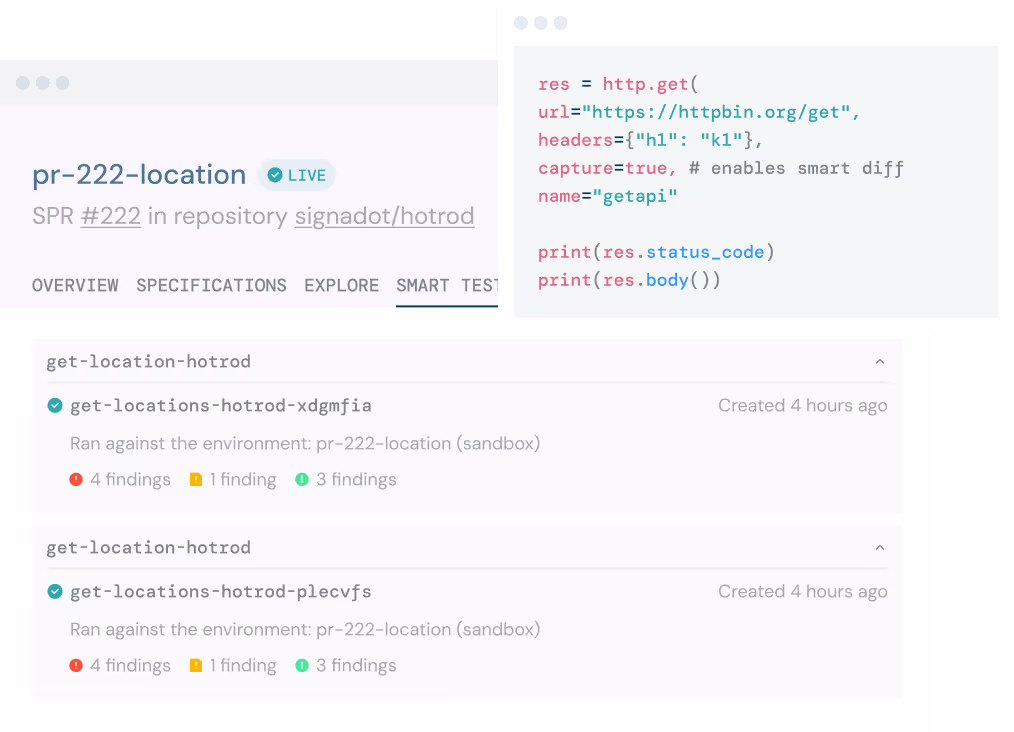
Task: Open pull request #222 link
Action: click(x=110, y=216)
